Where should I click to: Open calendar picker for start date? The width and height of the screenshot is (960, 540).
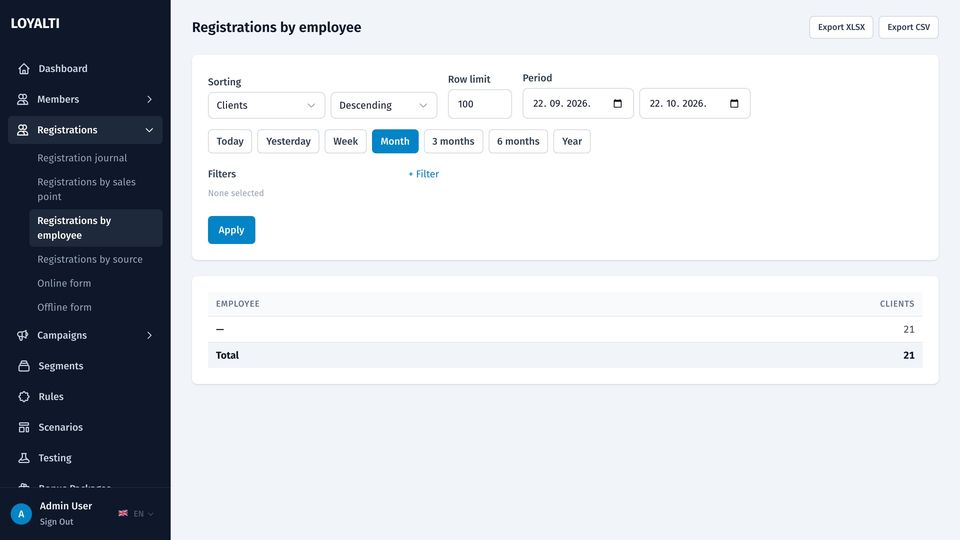618,103
